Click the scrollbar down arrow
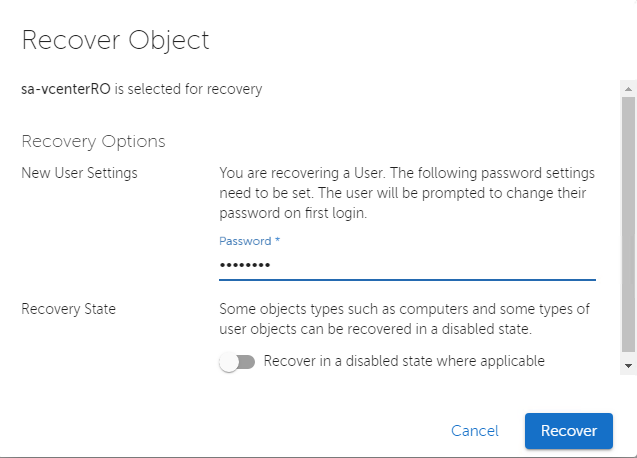This screenshot has width=637, height=458. pyautogui.click(x=628, y=366)
